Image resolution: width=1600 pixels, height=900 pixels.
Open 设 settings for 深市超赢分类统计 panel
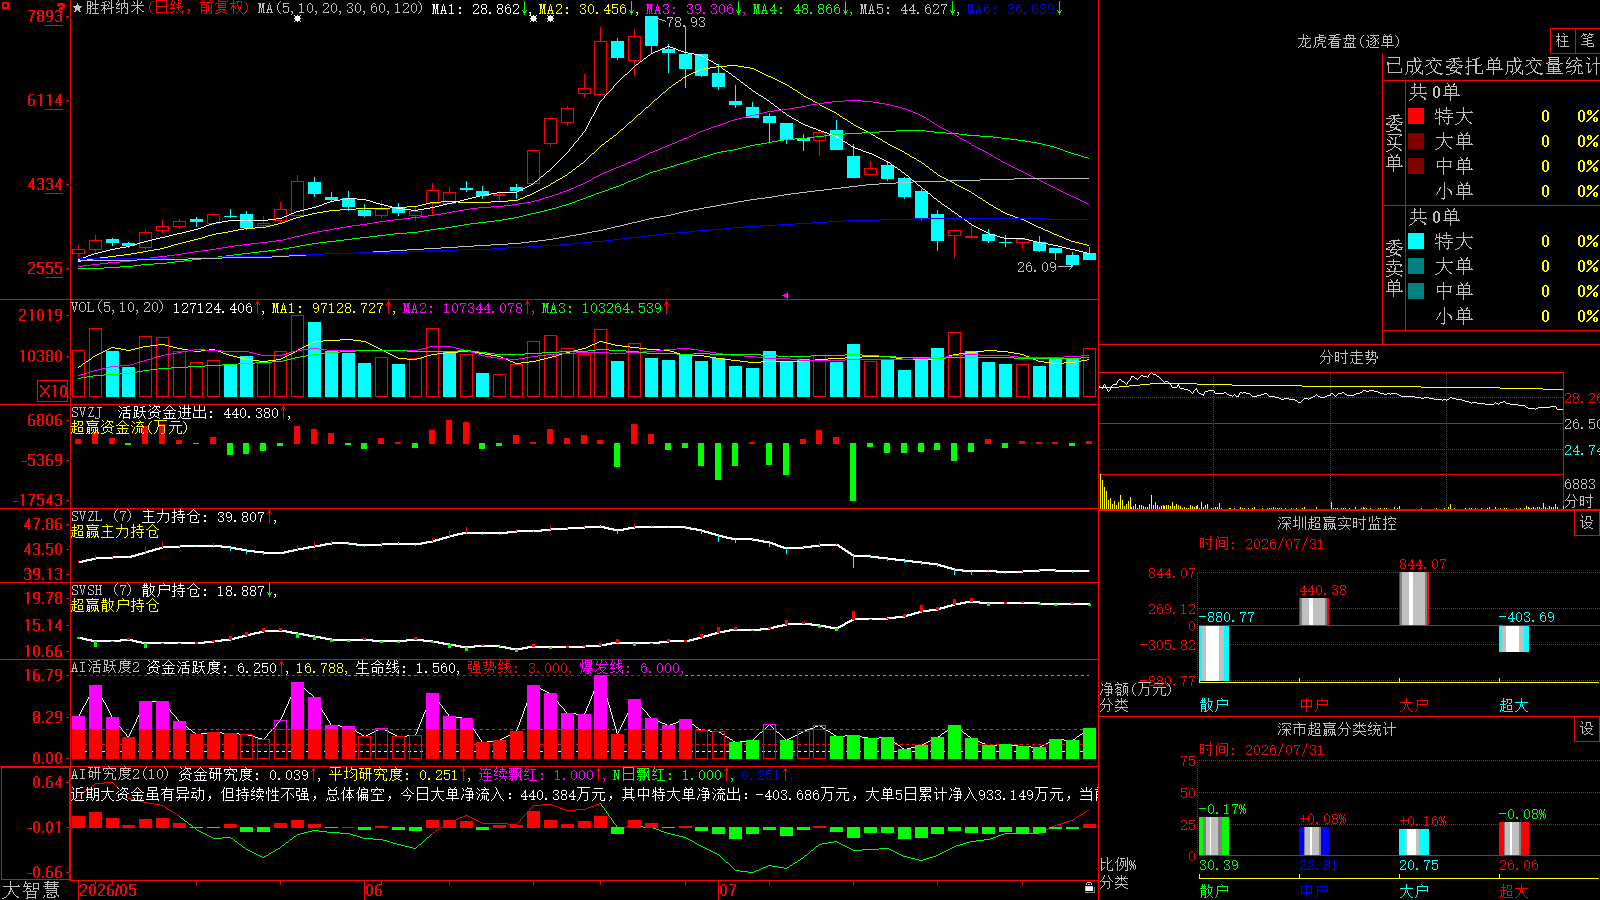click(x=1587, y=729)
